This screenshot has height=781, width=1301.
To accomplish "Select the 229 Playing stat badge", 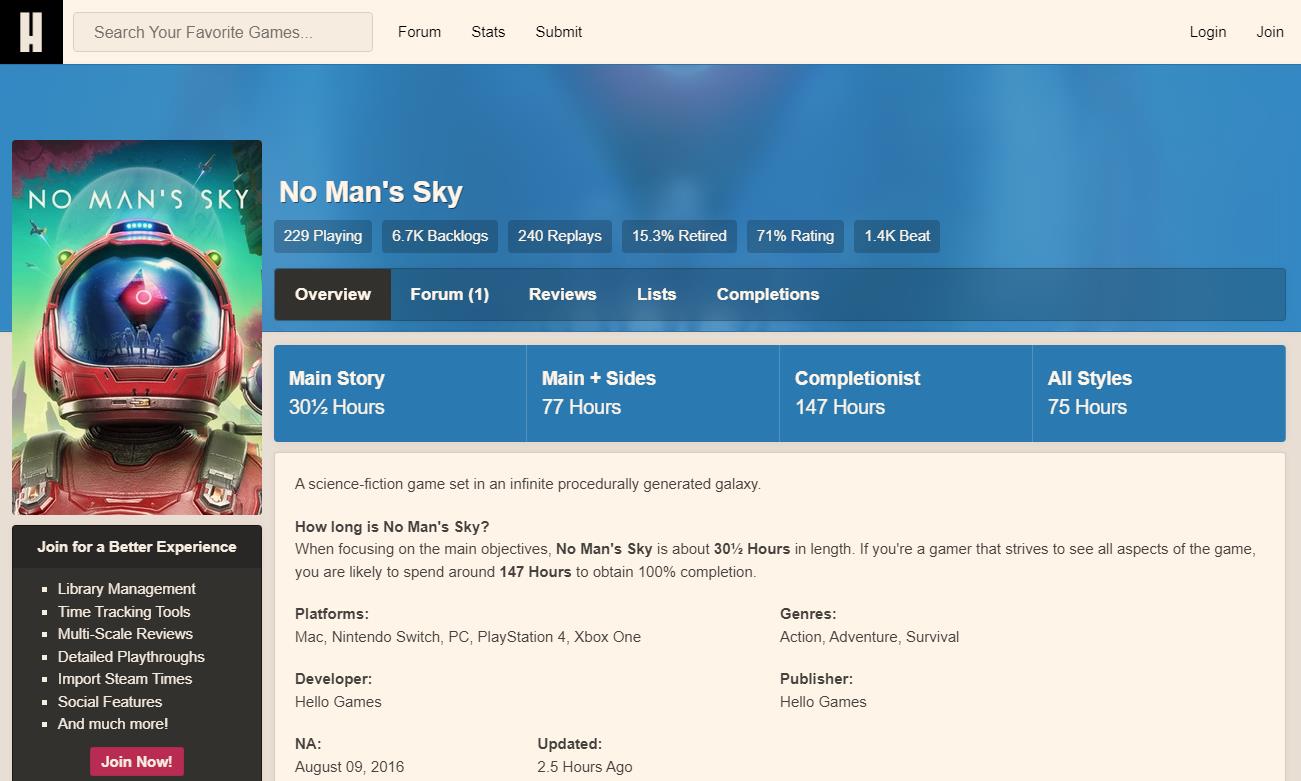I will click(322, 236).
